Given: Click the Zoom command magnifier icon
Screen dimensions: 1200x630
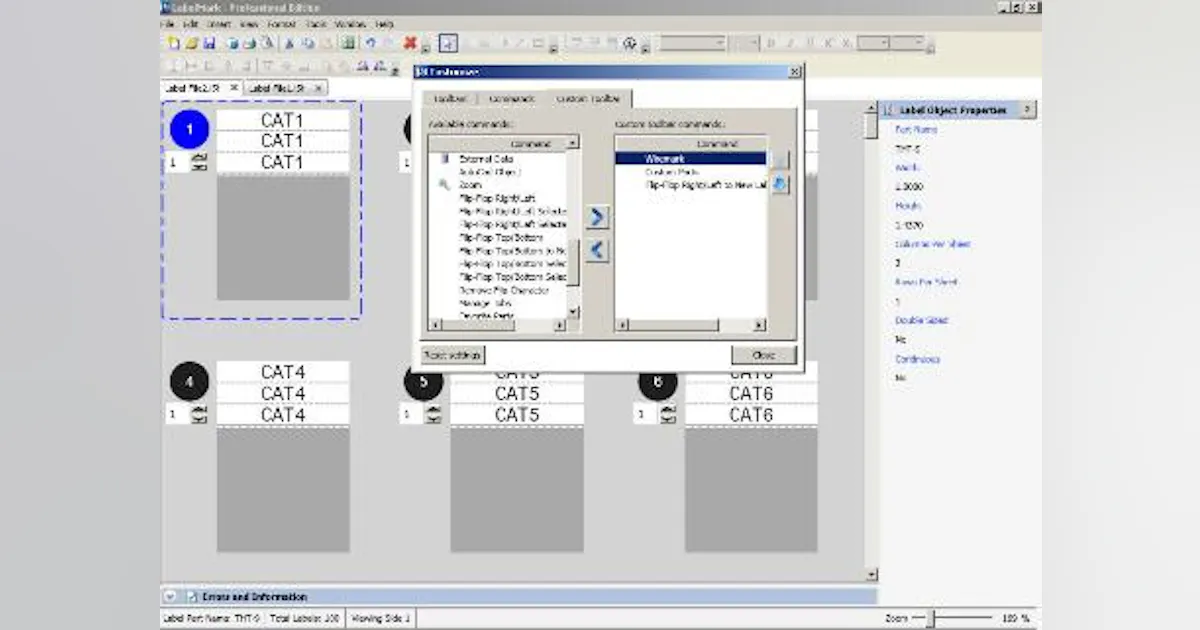Looking at the screenshot, I should 445,185.
